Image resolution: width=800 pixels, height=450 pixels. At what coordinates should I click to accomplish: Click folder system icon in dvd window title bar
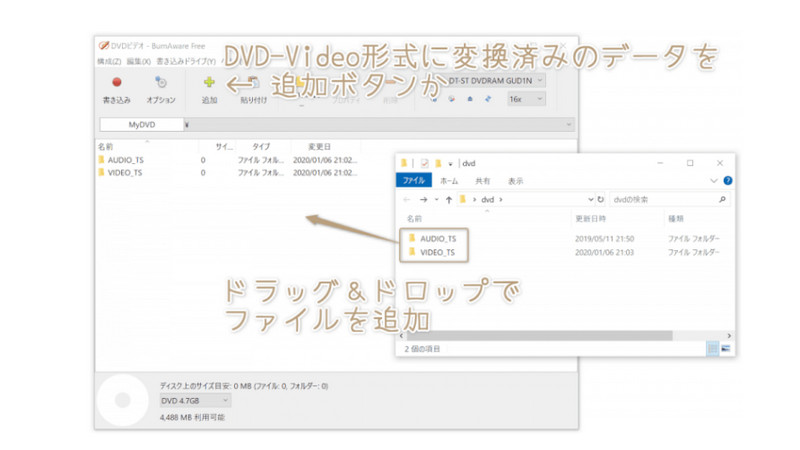point(404,163)
